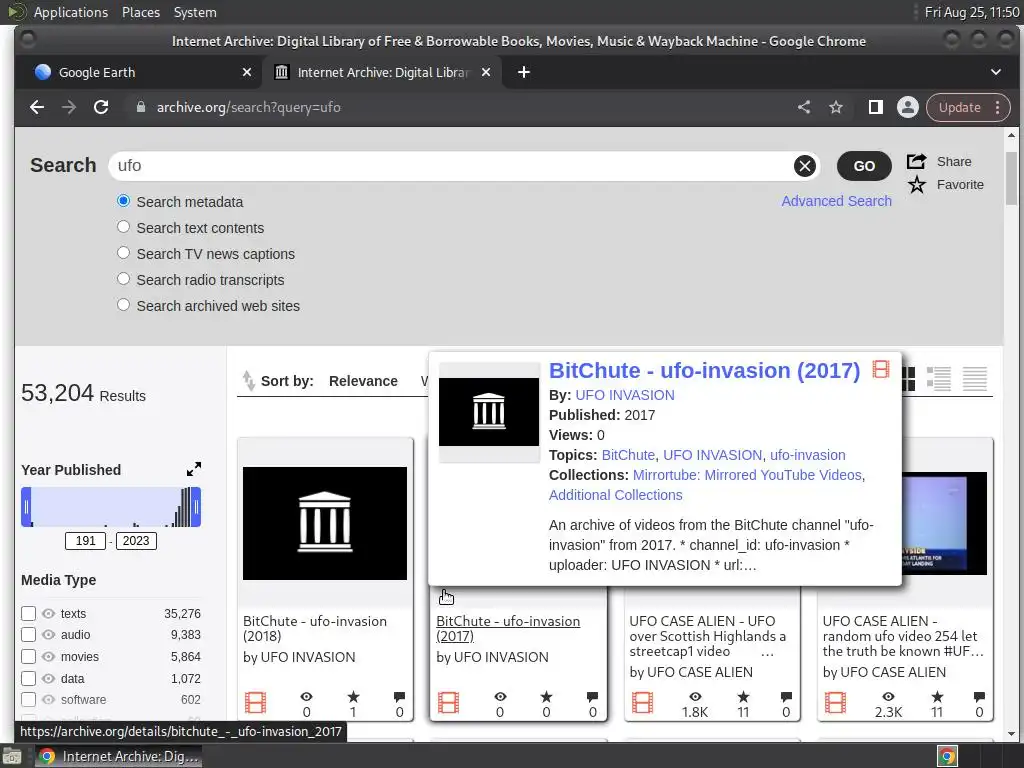
Task: Check the data media type
Action: (x=28, y=679)
